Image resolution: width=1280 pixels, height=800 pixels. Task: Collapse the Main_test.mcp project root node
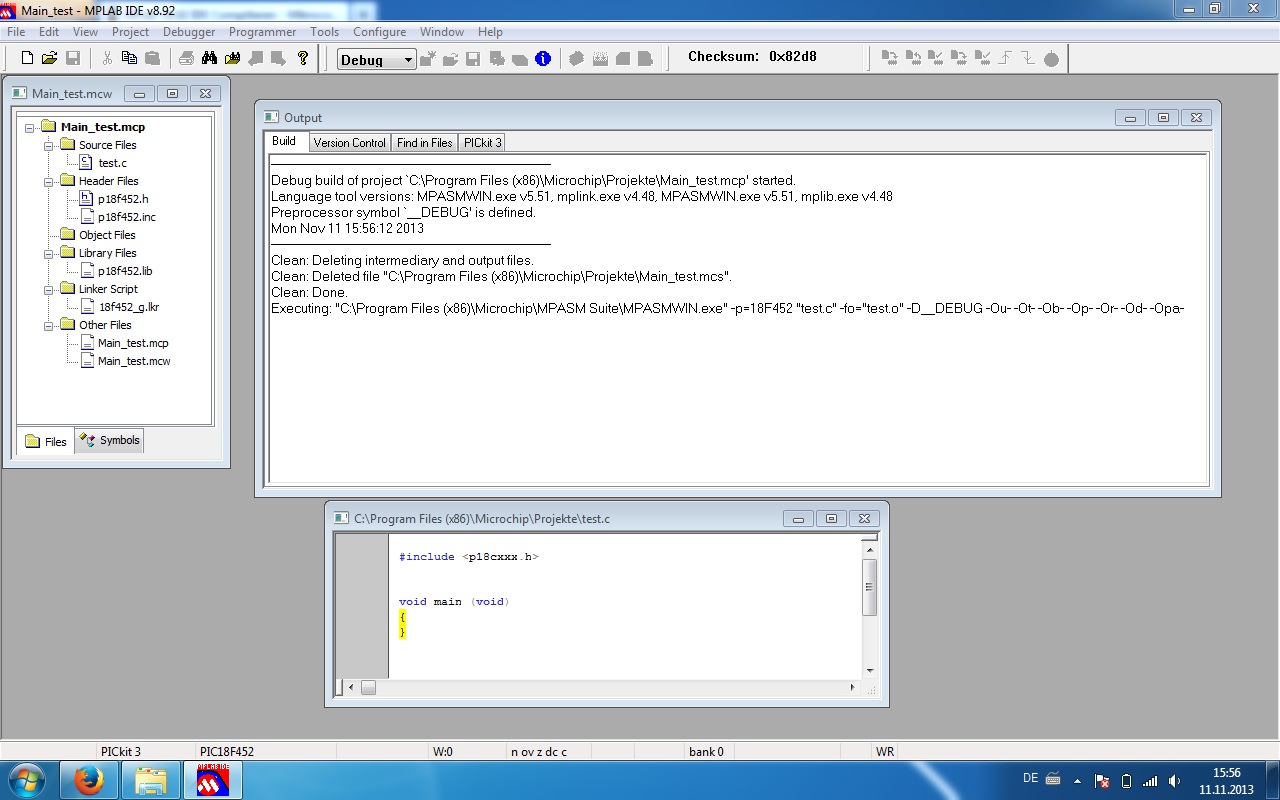30,128
